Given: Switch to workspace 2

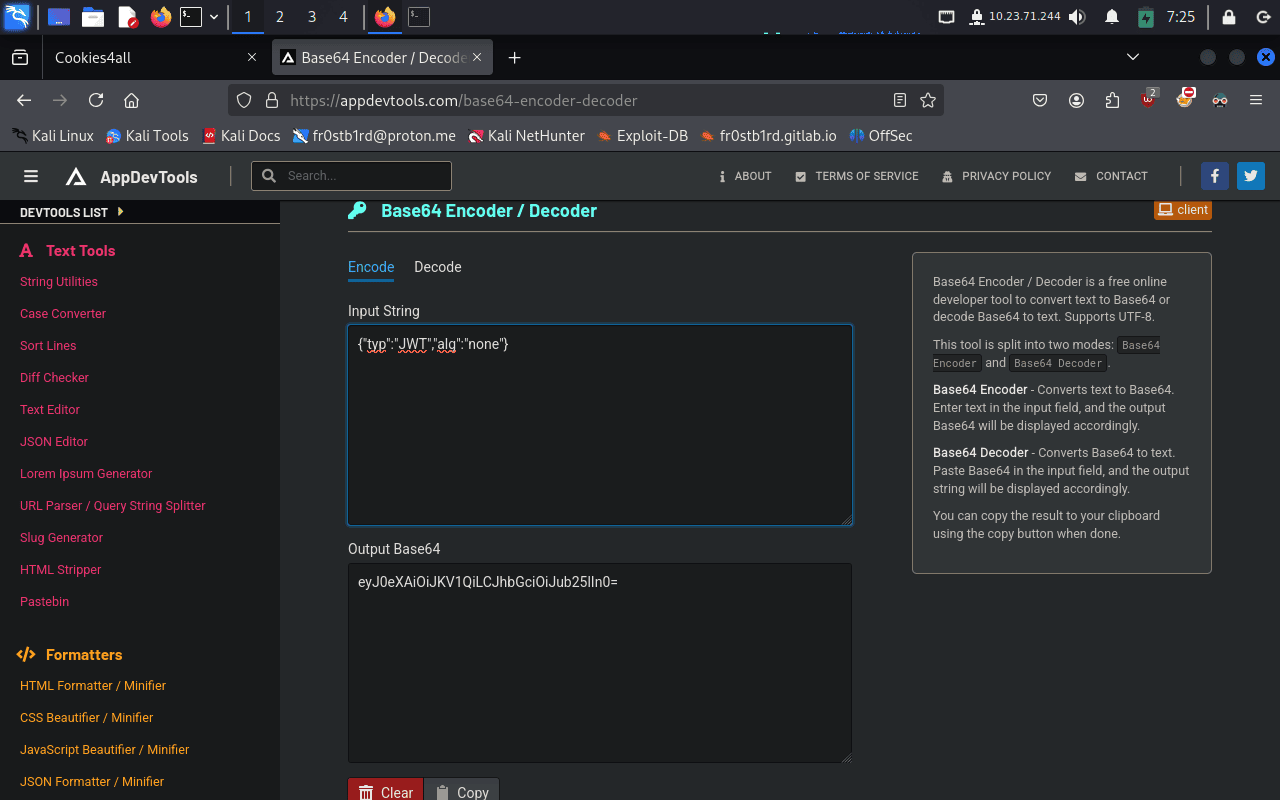Looking at the screenshot, I should (x=279, y=17).
